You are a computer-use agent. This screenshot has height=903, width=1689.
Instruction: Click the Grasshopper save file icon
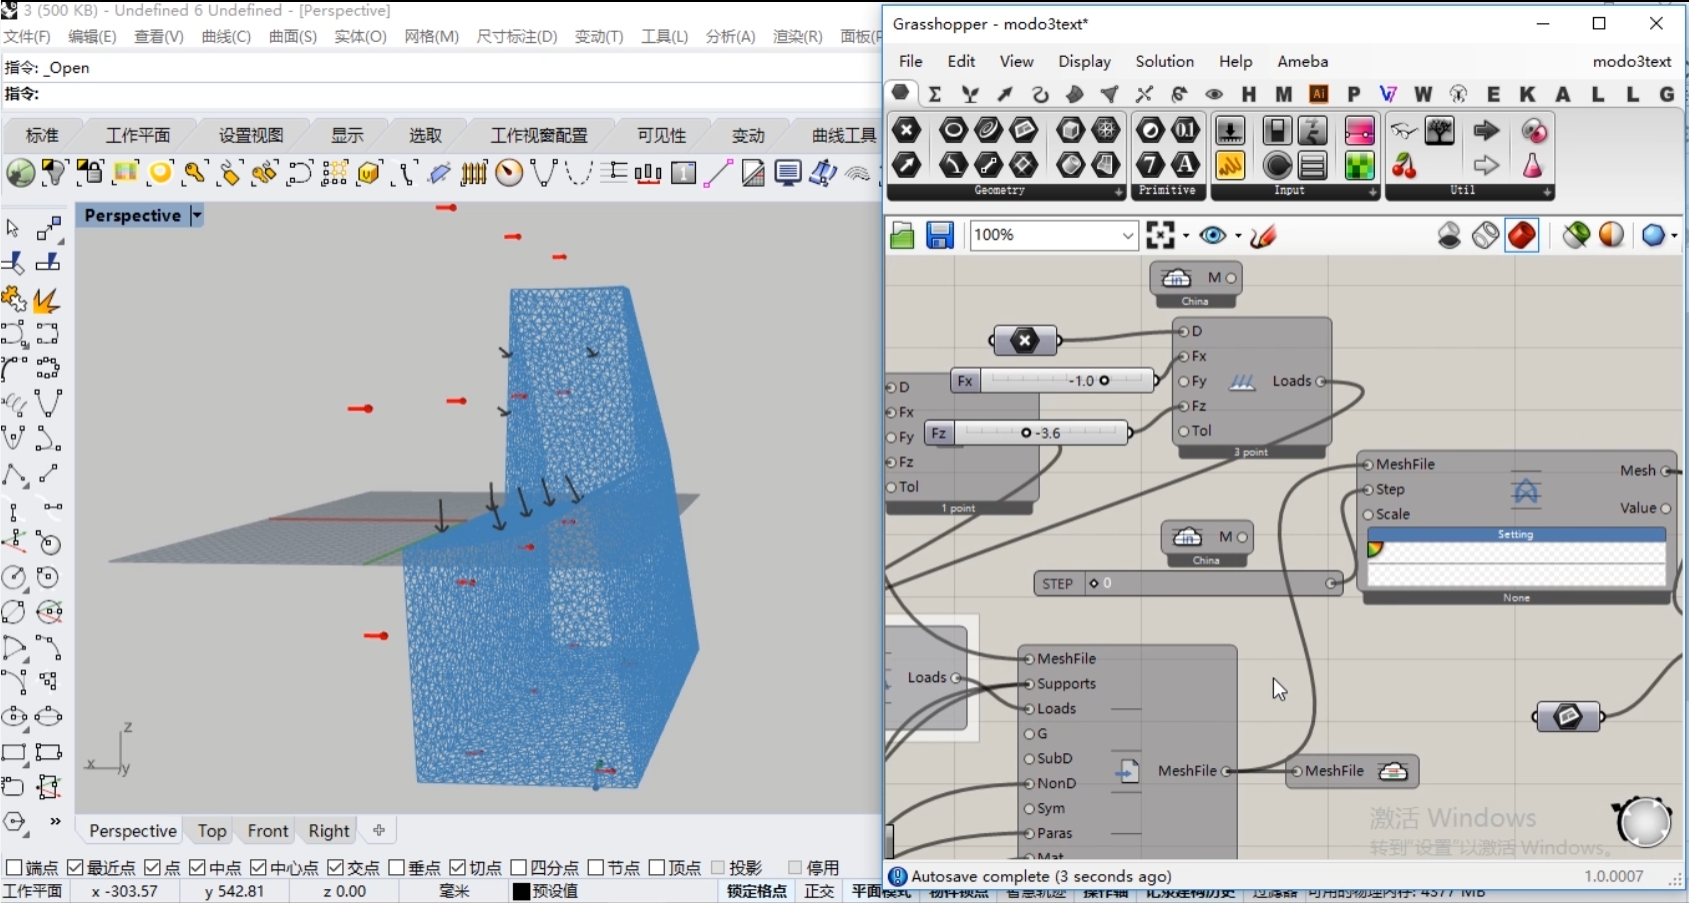click(x=939, y=235)
